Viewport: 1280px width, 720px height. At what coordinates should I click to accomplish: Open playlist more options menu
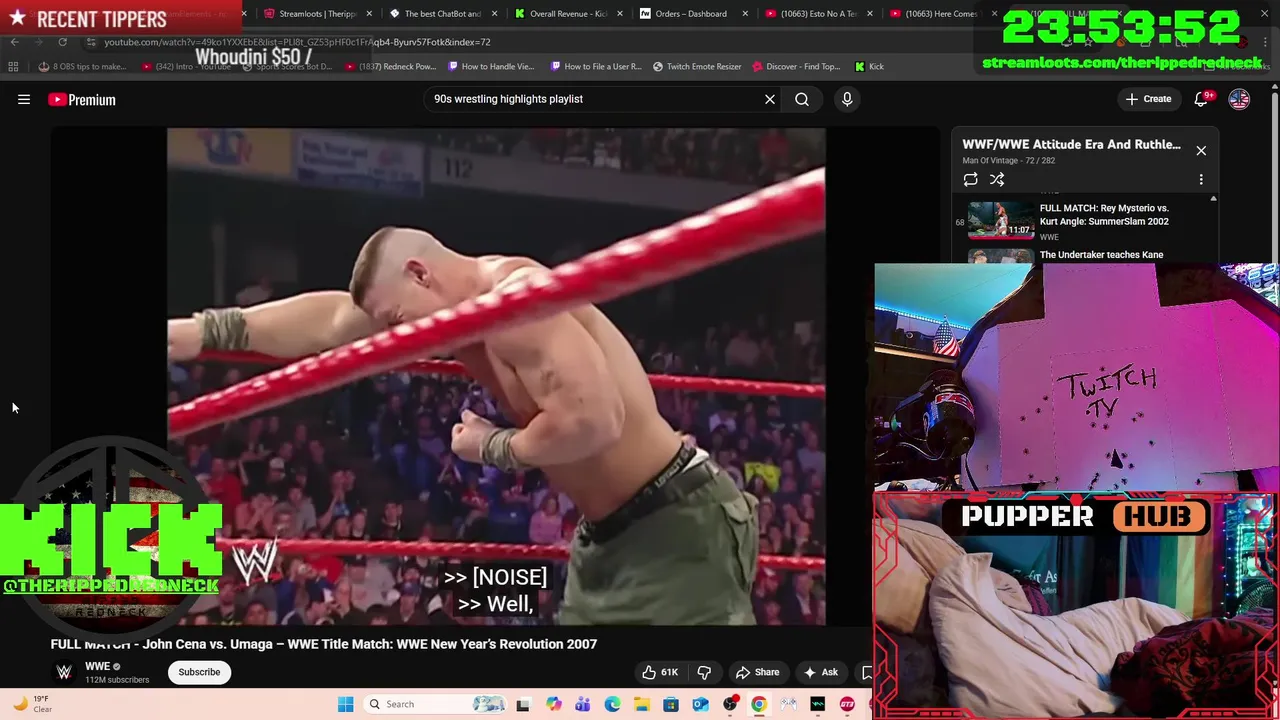[1201, 180]
